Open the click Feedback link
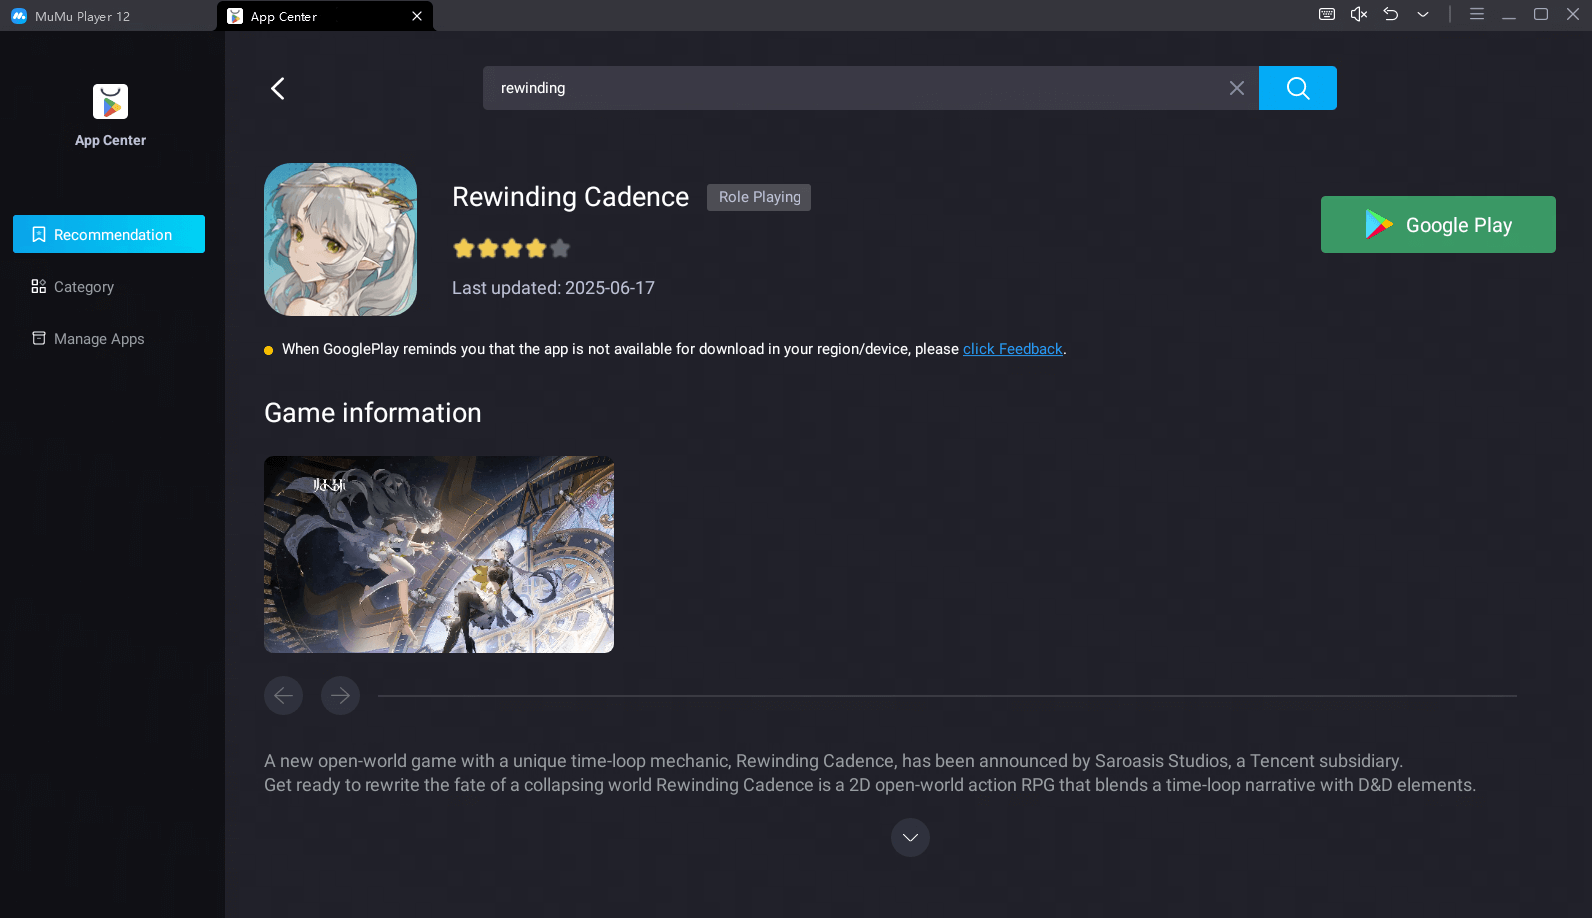Screen dimensions: 1592x918 [1012, 349]
